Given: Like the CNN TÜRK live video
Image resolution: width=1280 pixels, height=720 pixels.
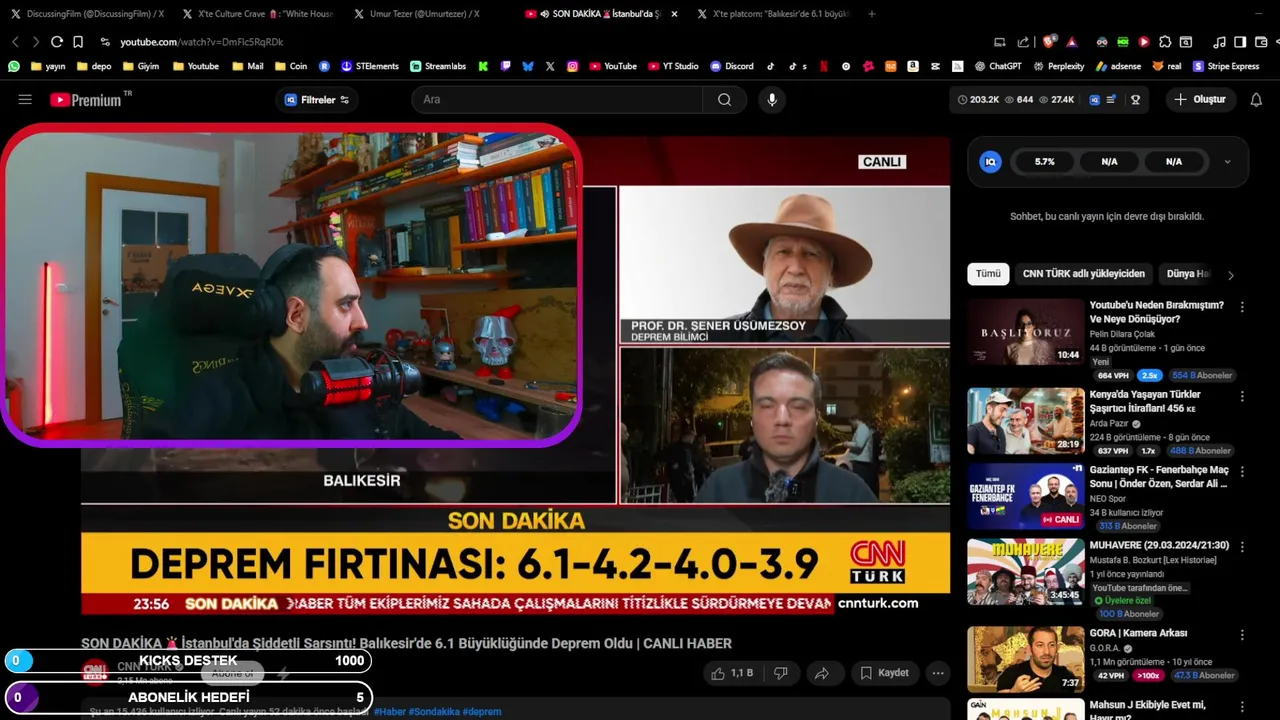Looking at the screenshot, I should (731, 673).
